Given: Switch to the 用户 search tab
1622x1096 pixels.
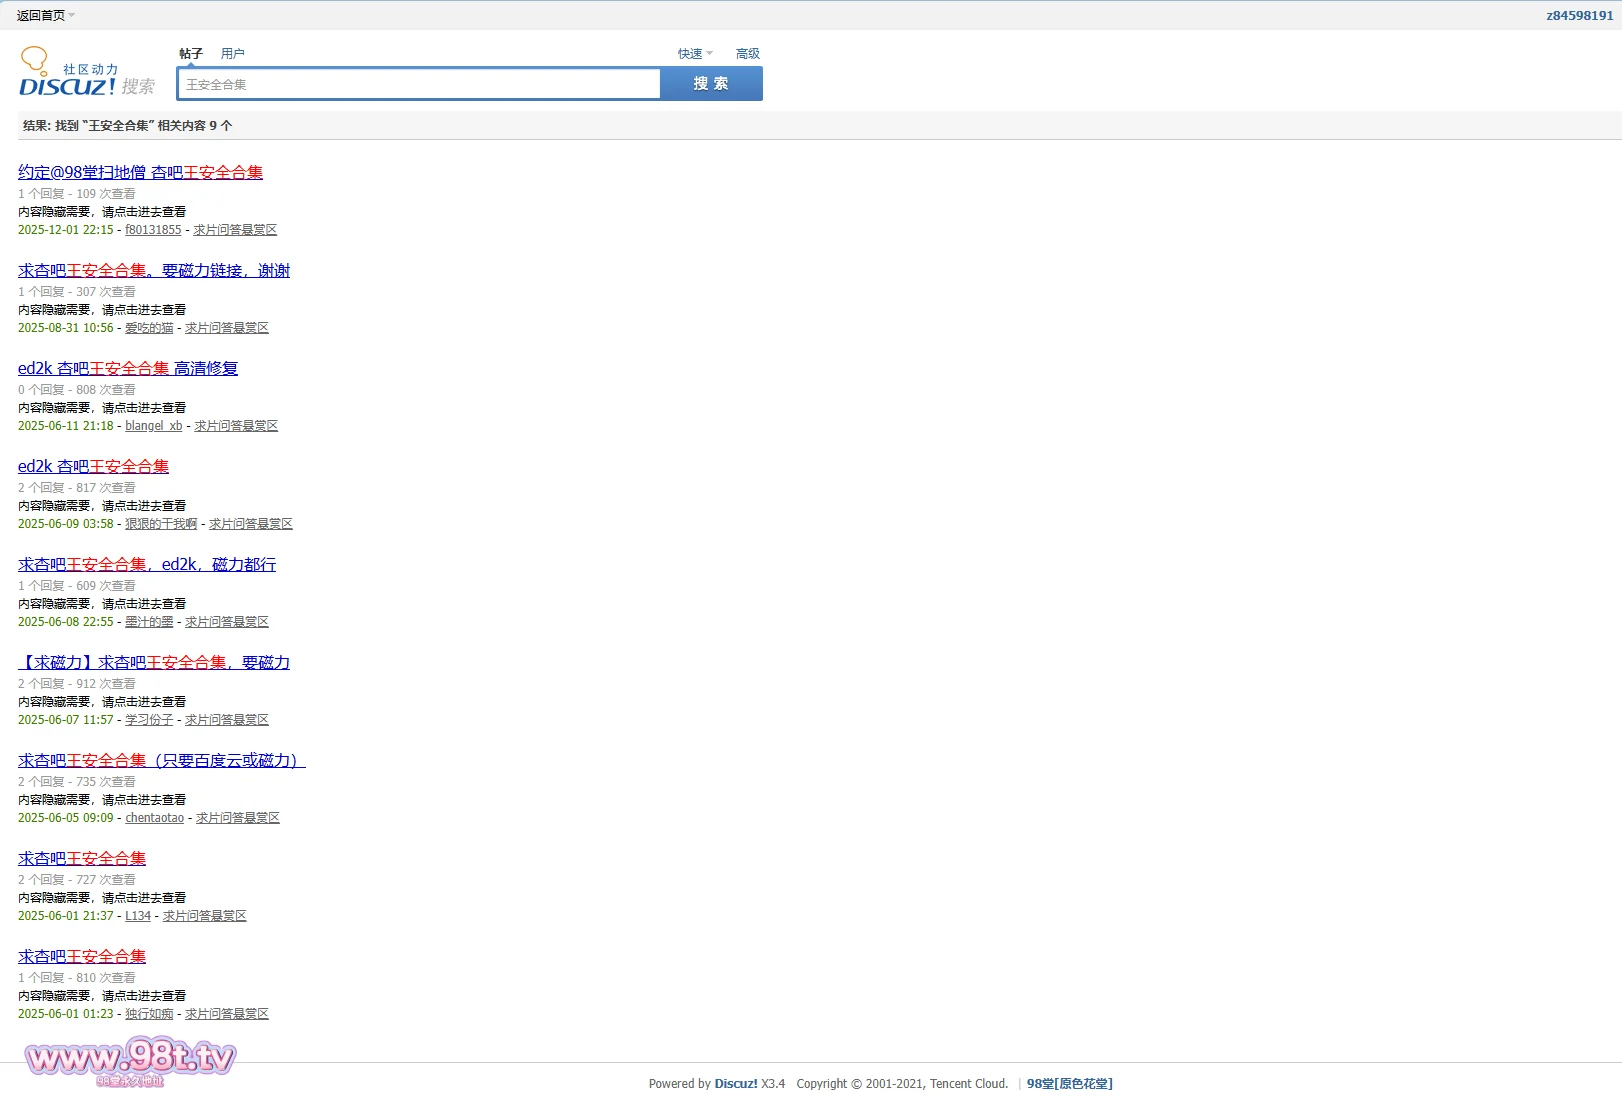Looking at the screenshot, I should pyautogui.click(x=232, y=54).
